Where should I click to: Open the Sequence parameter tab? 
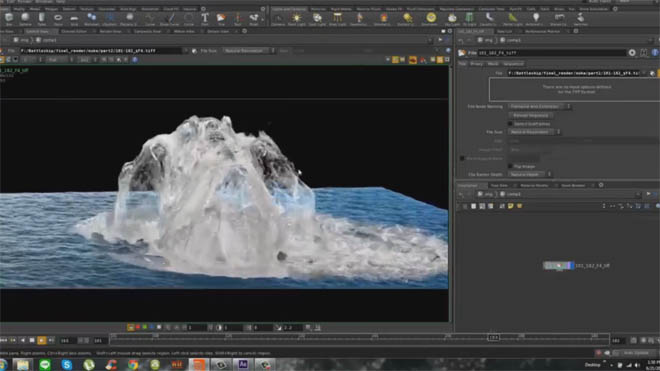pyautogui.click(x=513, y=64)
